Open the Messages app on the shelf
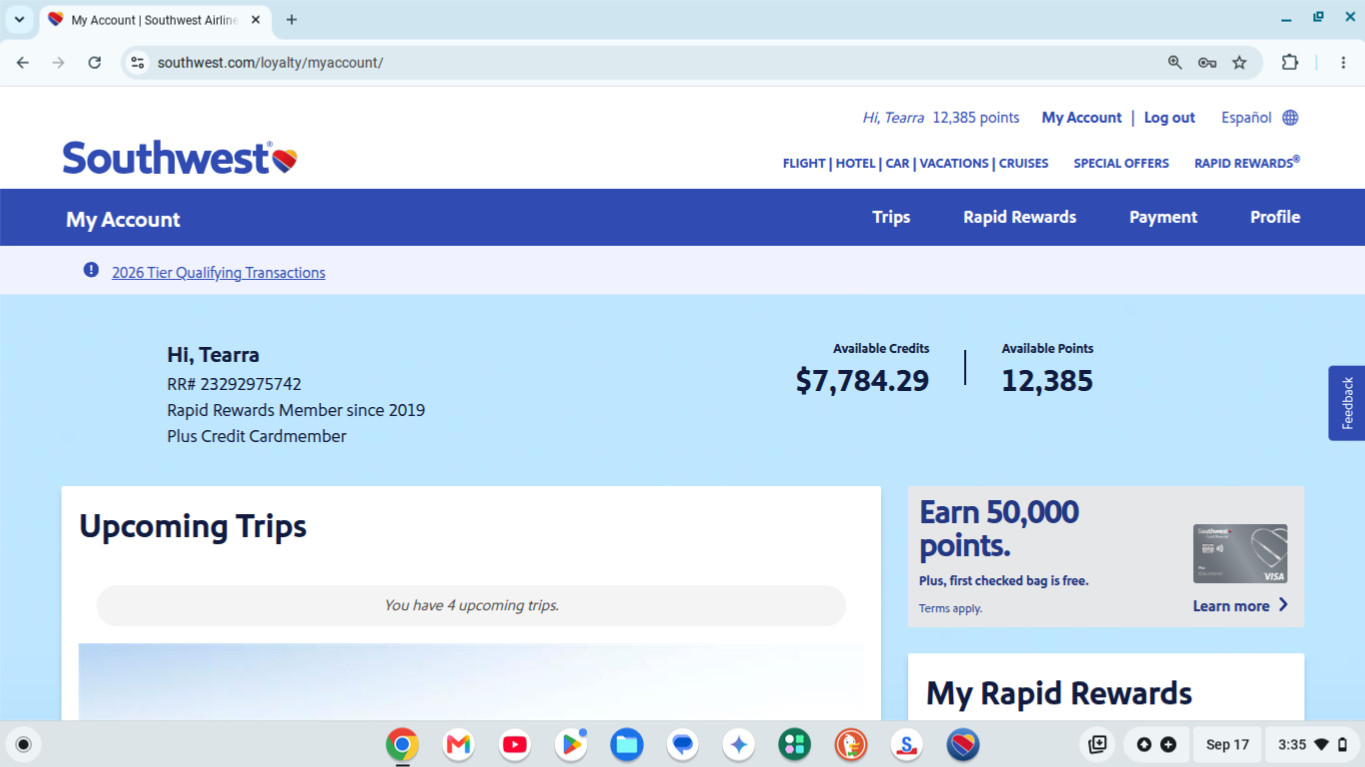The image size is (1365, 767). (683, 744)
